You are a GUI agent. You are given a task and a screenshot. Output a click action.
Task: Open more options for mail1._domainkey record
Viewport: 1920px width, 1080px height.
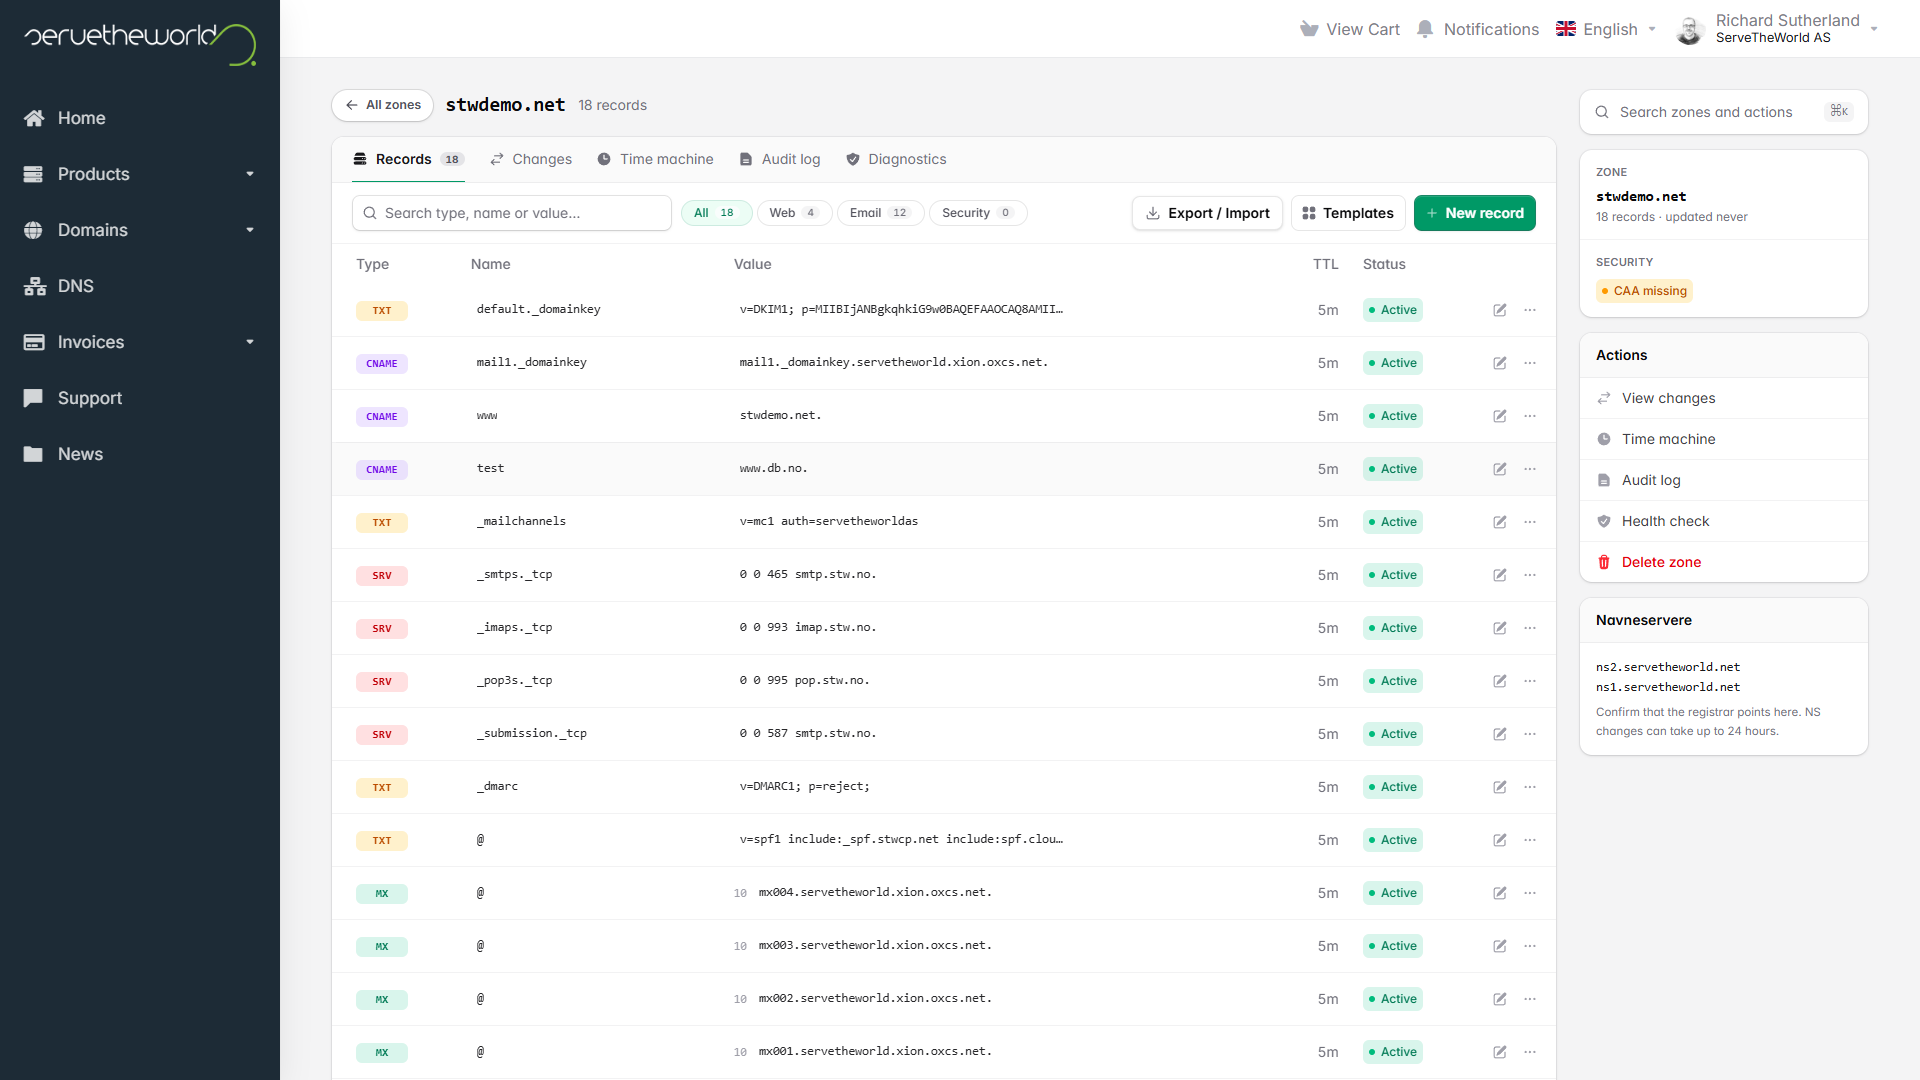click(x=1530, y=363)
